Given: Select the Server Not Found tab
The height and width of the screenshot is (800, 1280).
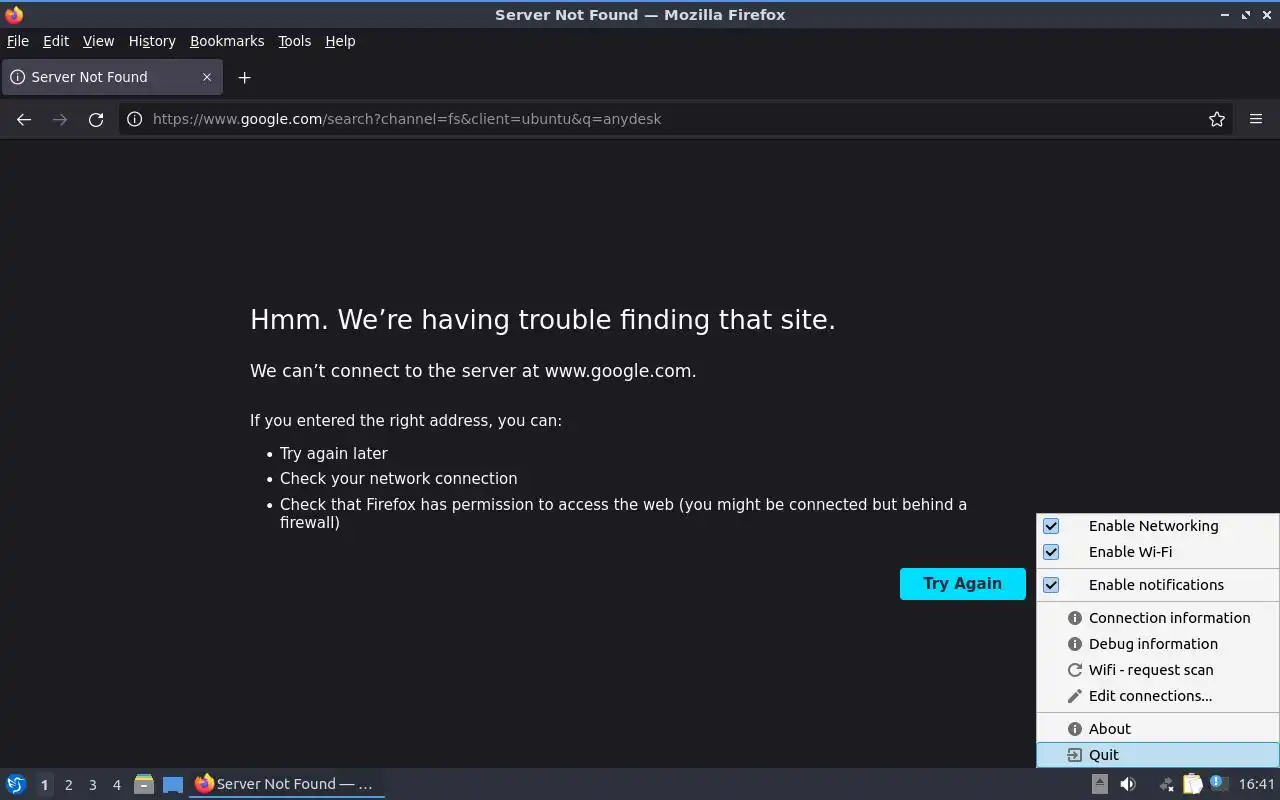Looking at the screenshot, I should (x=111, y=77).
